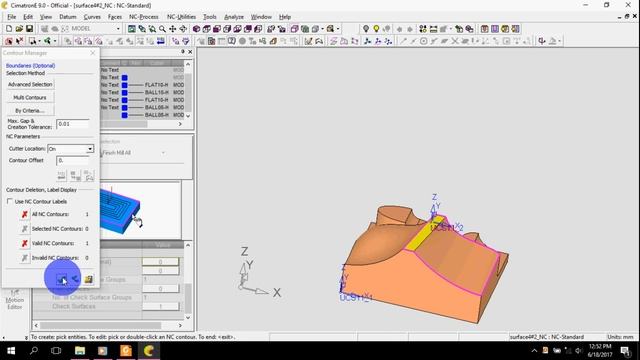Open the arrow at the second toolbar's right end
The height and width of the screenshot is (360, 640).
pyautogui.click(x=559, y=41)
